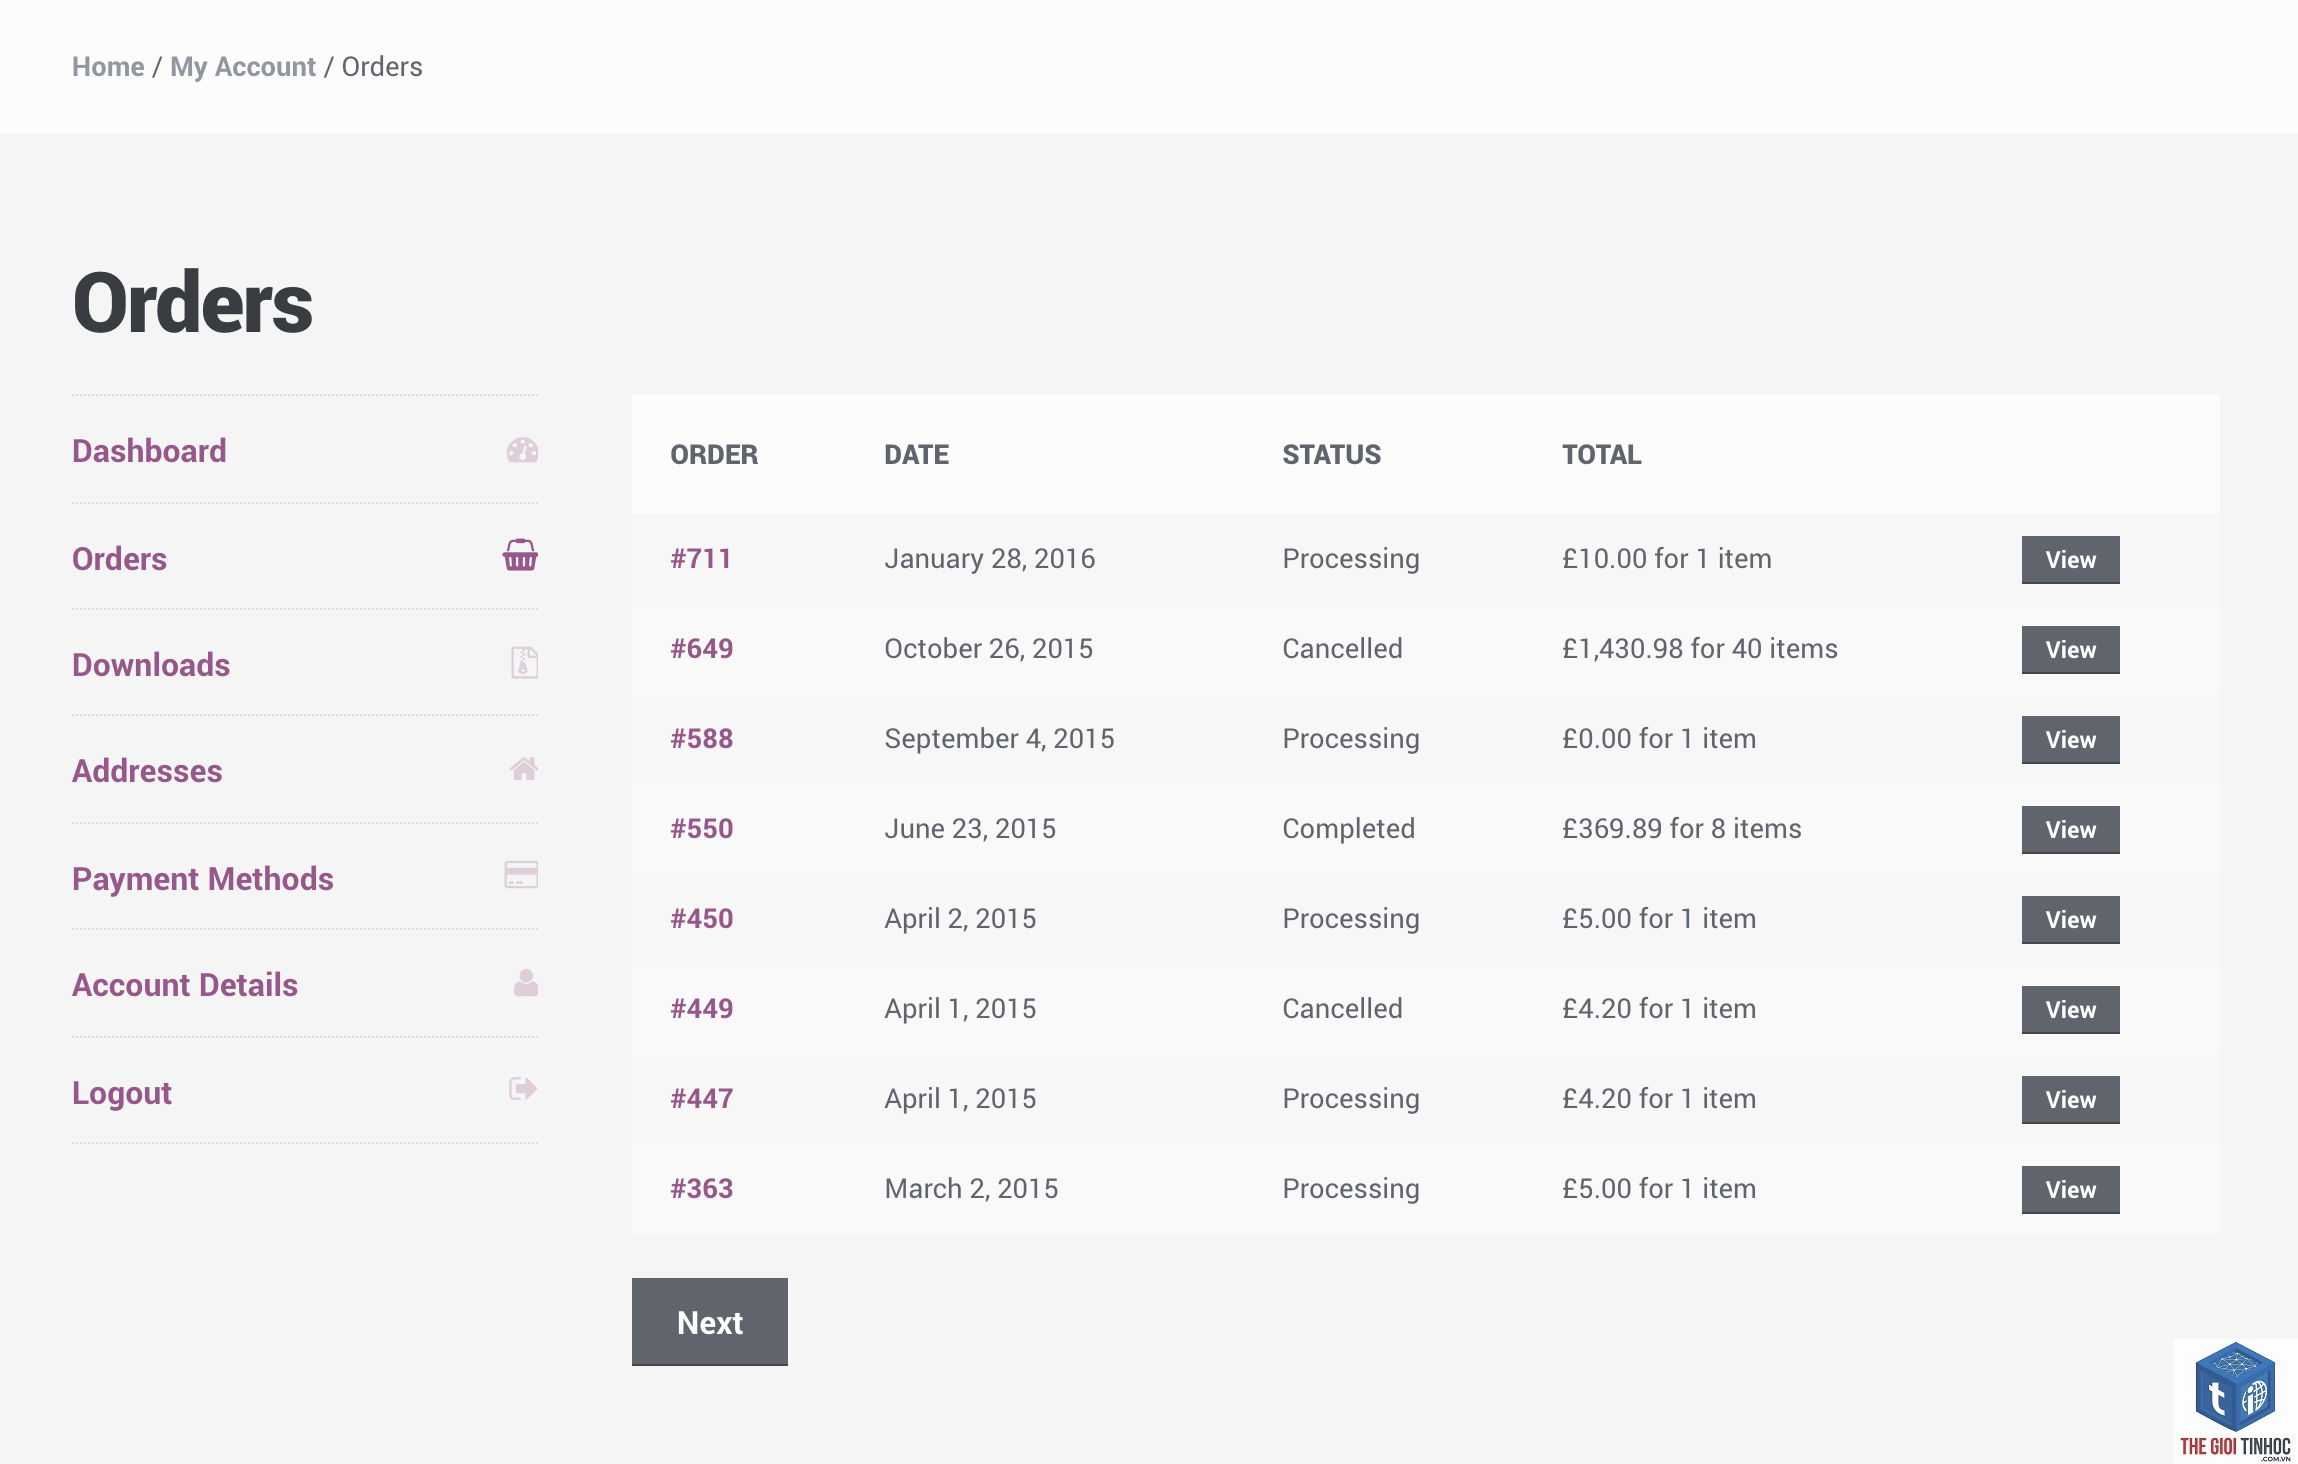This screenshot has height=1464, width=2298.
Task: Open My Account breadcrumb link
Action: coord(243,67)
